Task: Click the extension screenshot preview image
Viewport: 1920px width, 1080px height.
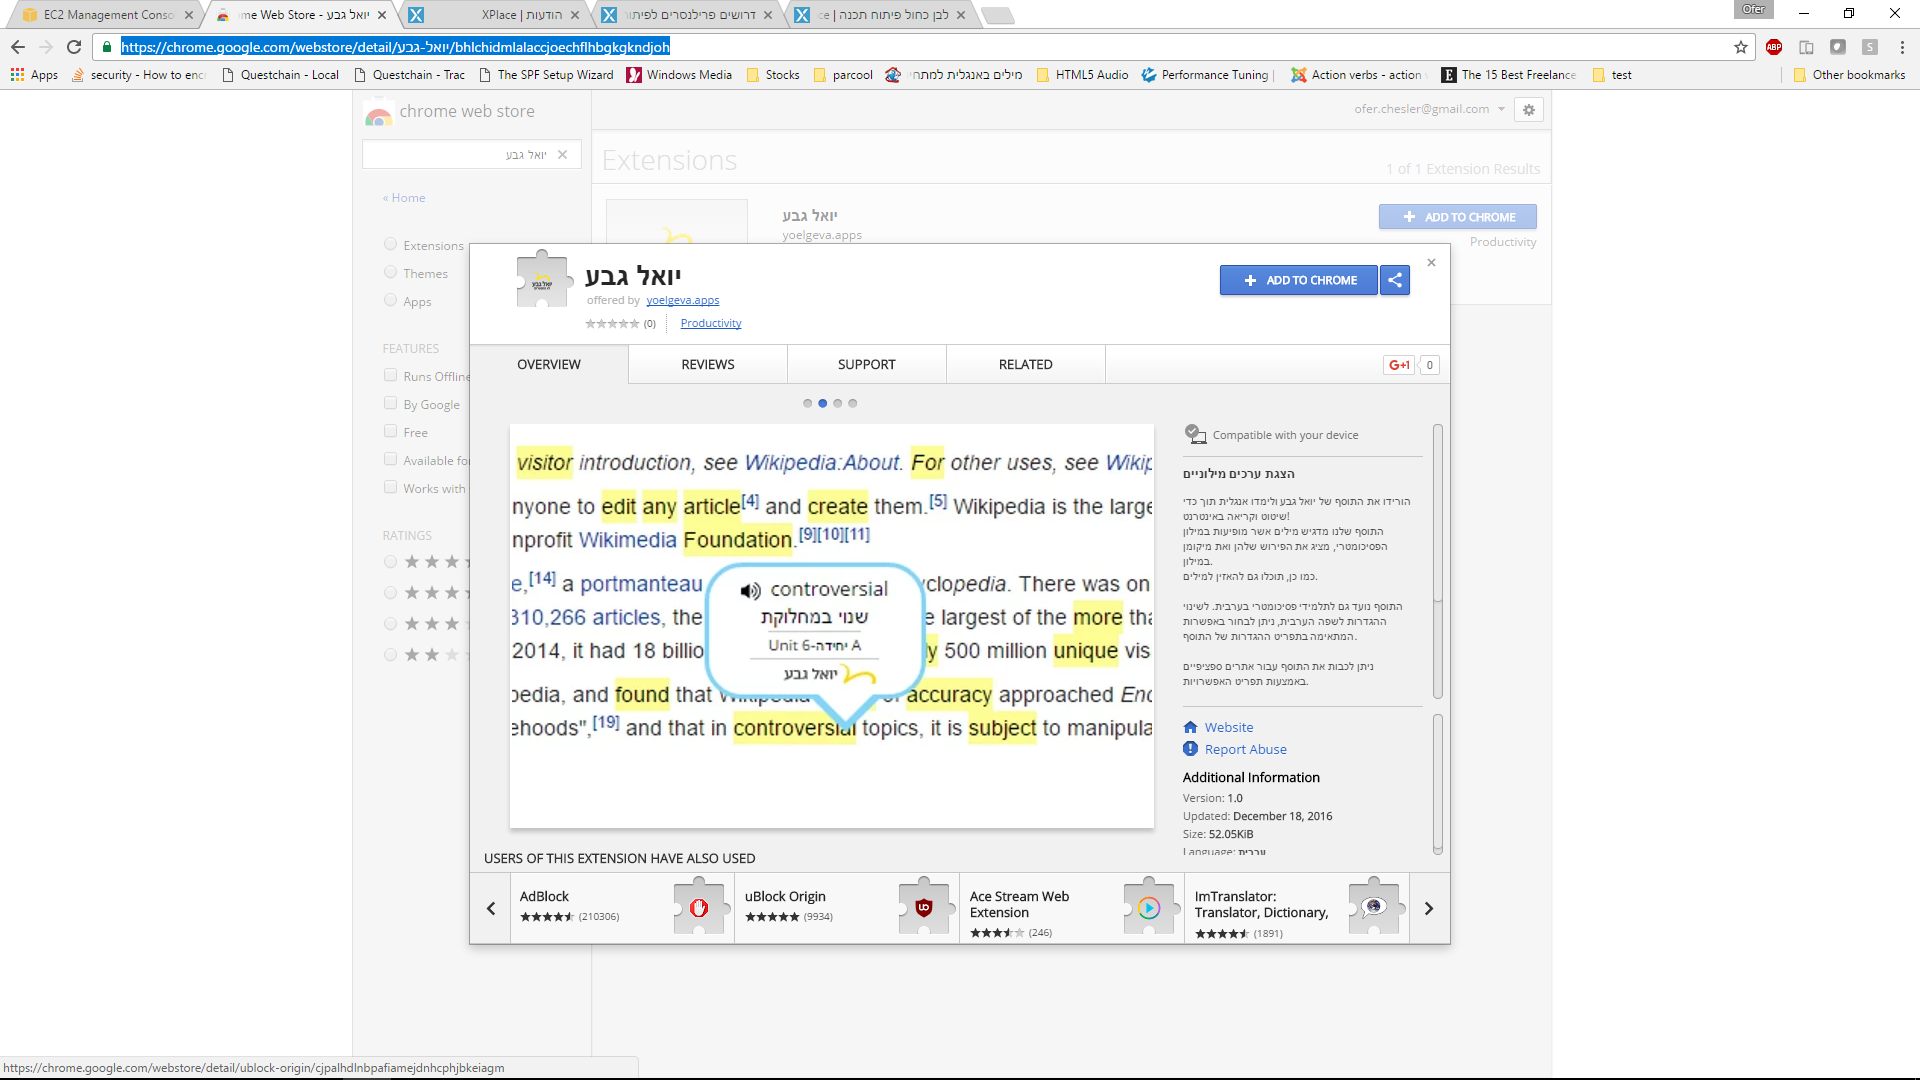Action: tap(832, 627)
